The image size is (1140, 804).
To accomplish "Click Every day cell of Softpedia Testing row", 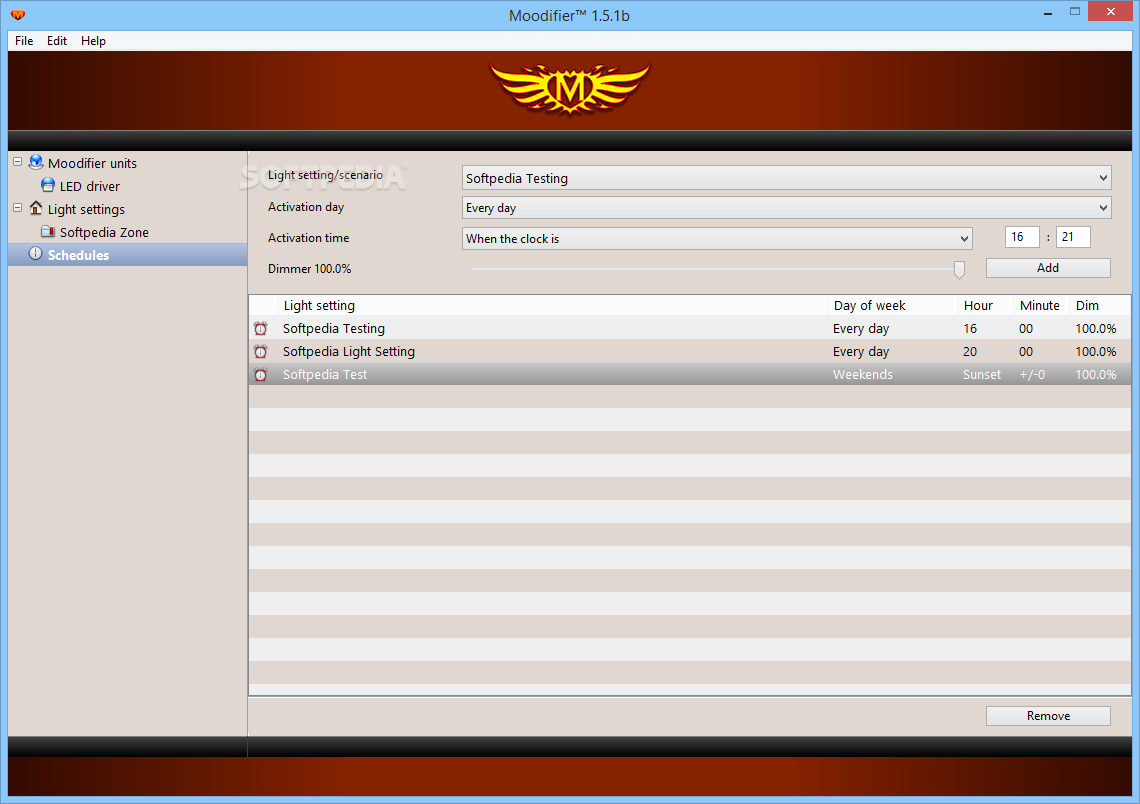I will [861, 329].
